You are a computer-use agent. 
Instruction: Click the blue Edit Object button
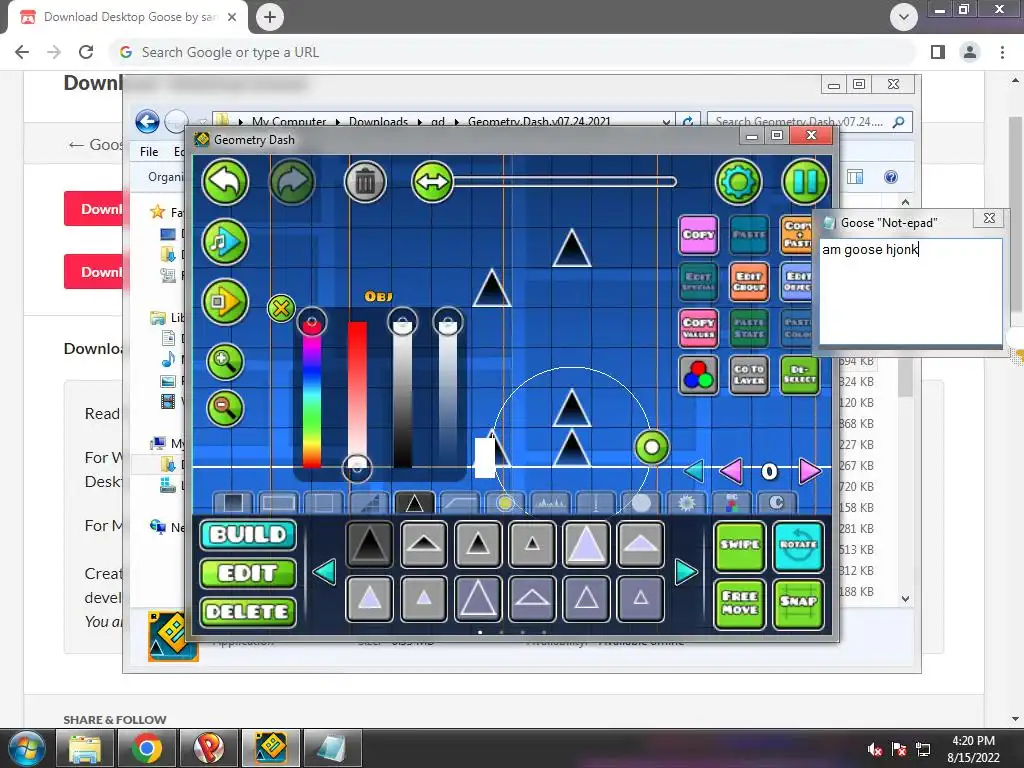click(796, 282)
